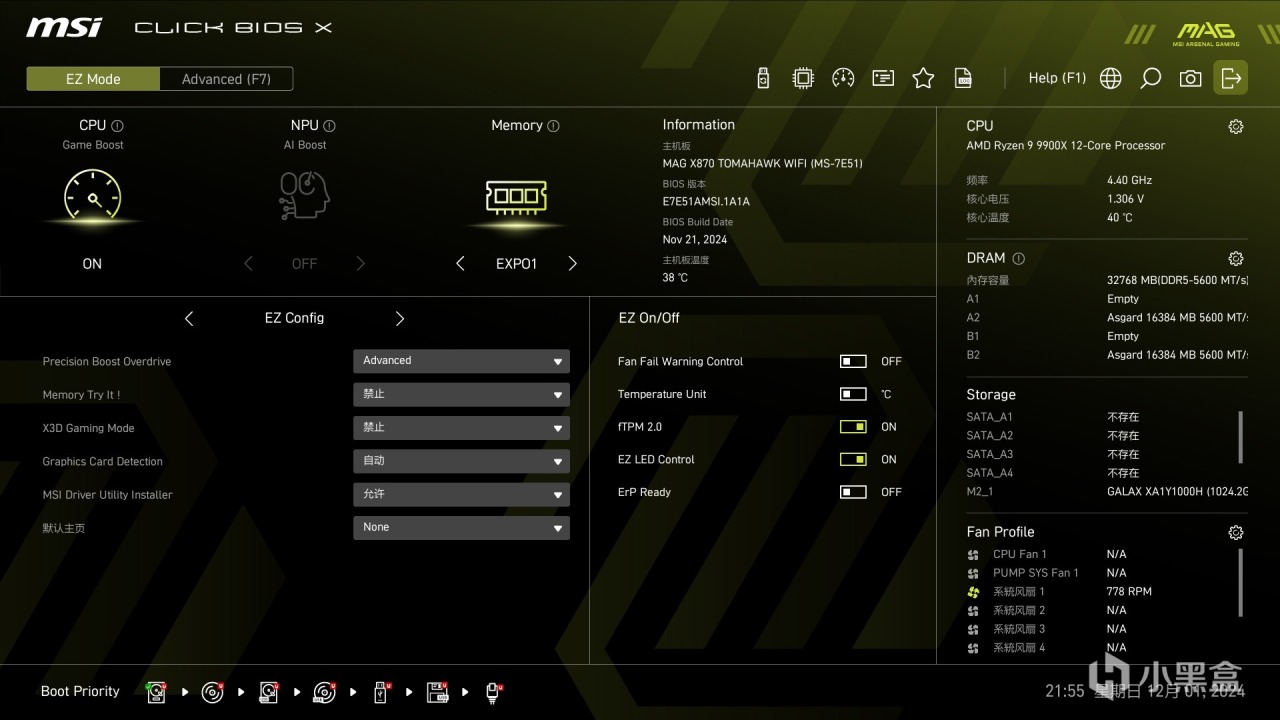1280x720 pixels.
Task: Click the Storage list scrollbar
Action: click(1241, 437)
